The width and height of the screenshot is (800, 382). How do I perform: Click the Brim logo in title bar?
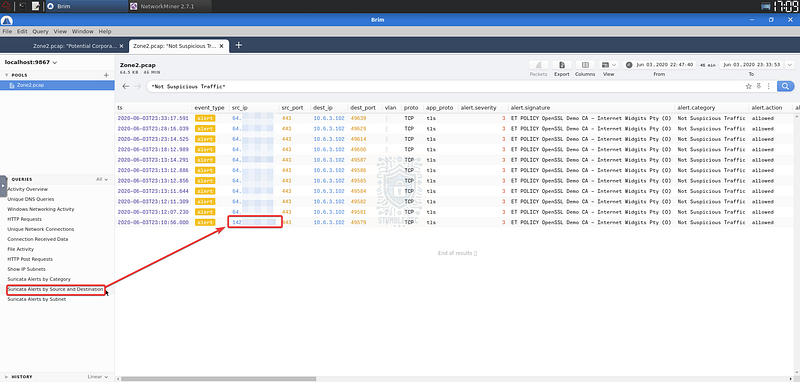click(x=7, y=20)
